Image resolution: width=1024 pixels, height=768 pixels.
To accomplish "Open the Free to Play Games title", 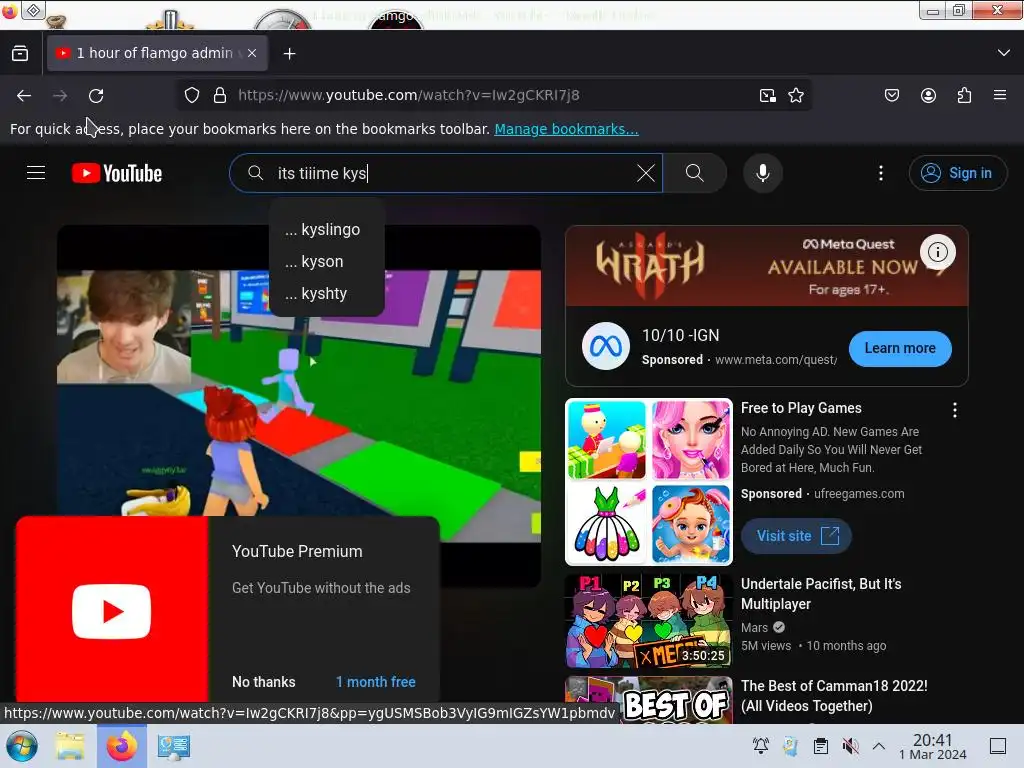I will 801,408.
